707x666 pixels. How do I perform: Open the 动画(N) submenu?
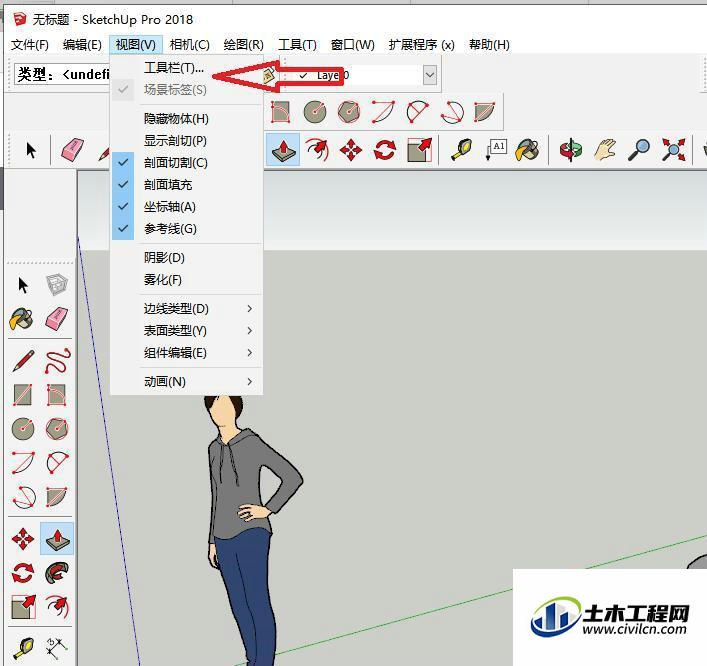coord(187,381)
